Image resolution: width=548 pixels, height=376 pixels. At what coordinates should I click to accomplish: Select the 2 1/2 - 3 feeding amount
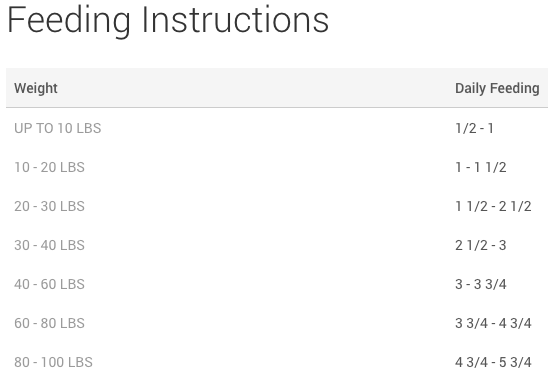click(481, 245)
